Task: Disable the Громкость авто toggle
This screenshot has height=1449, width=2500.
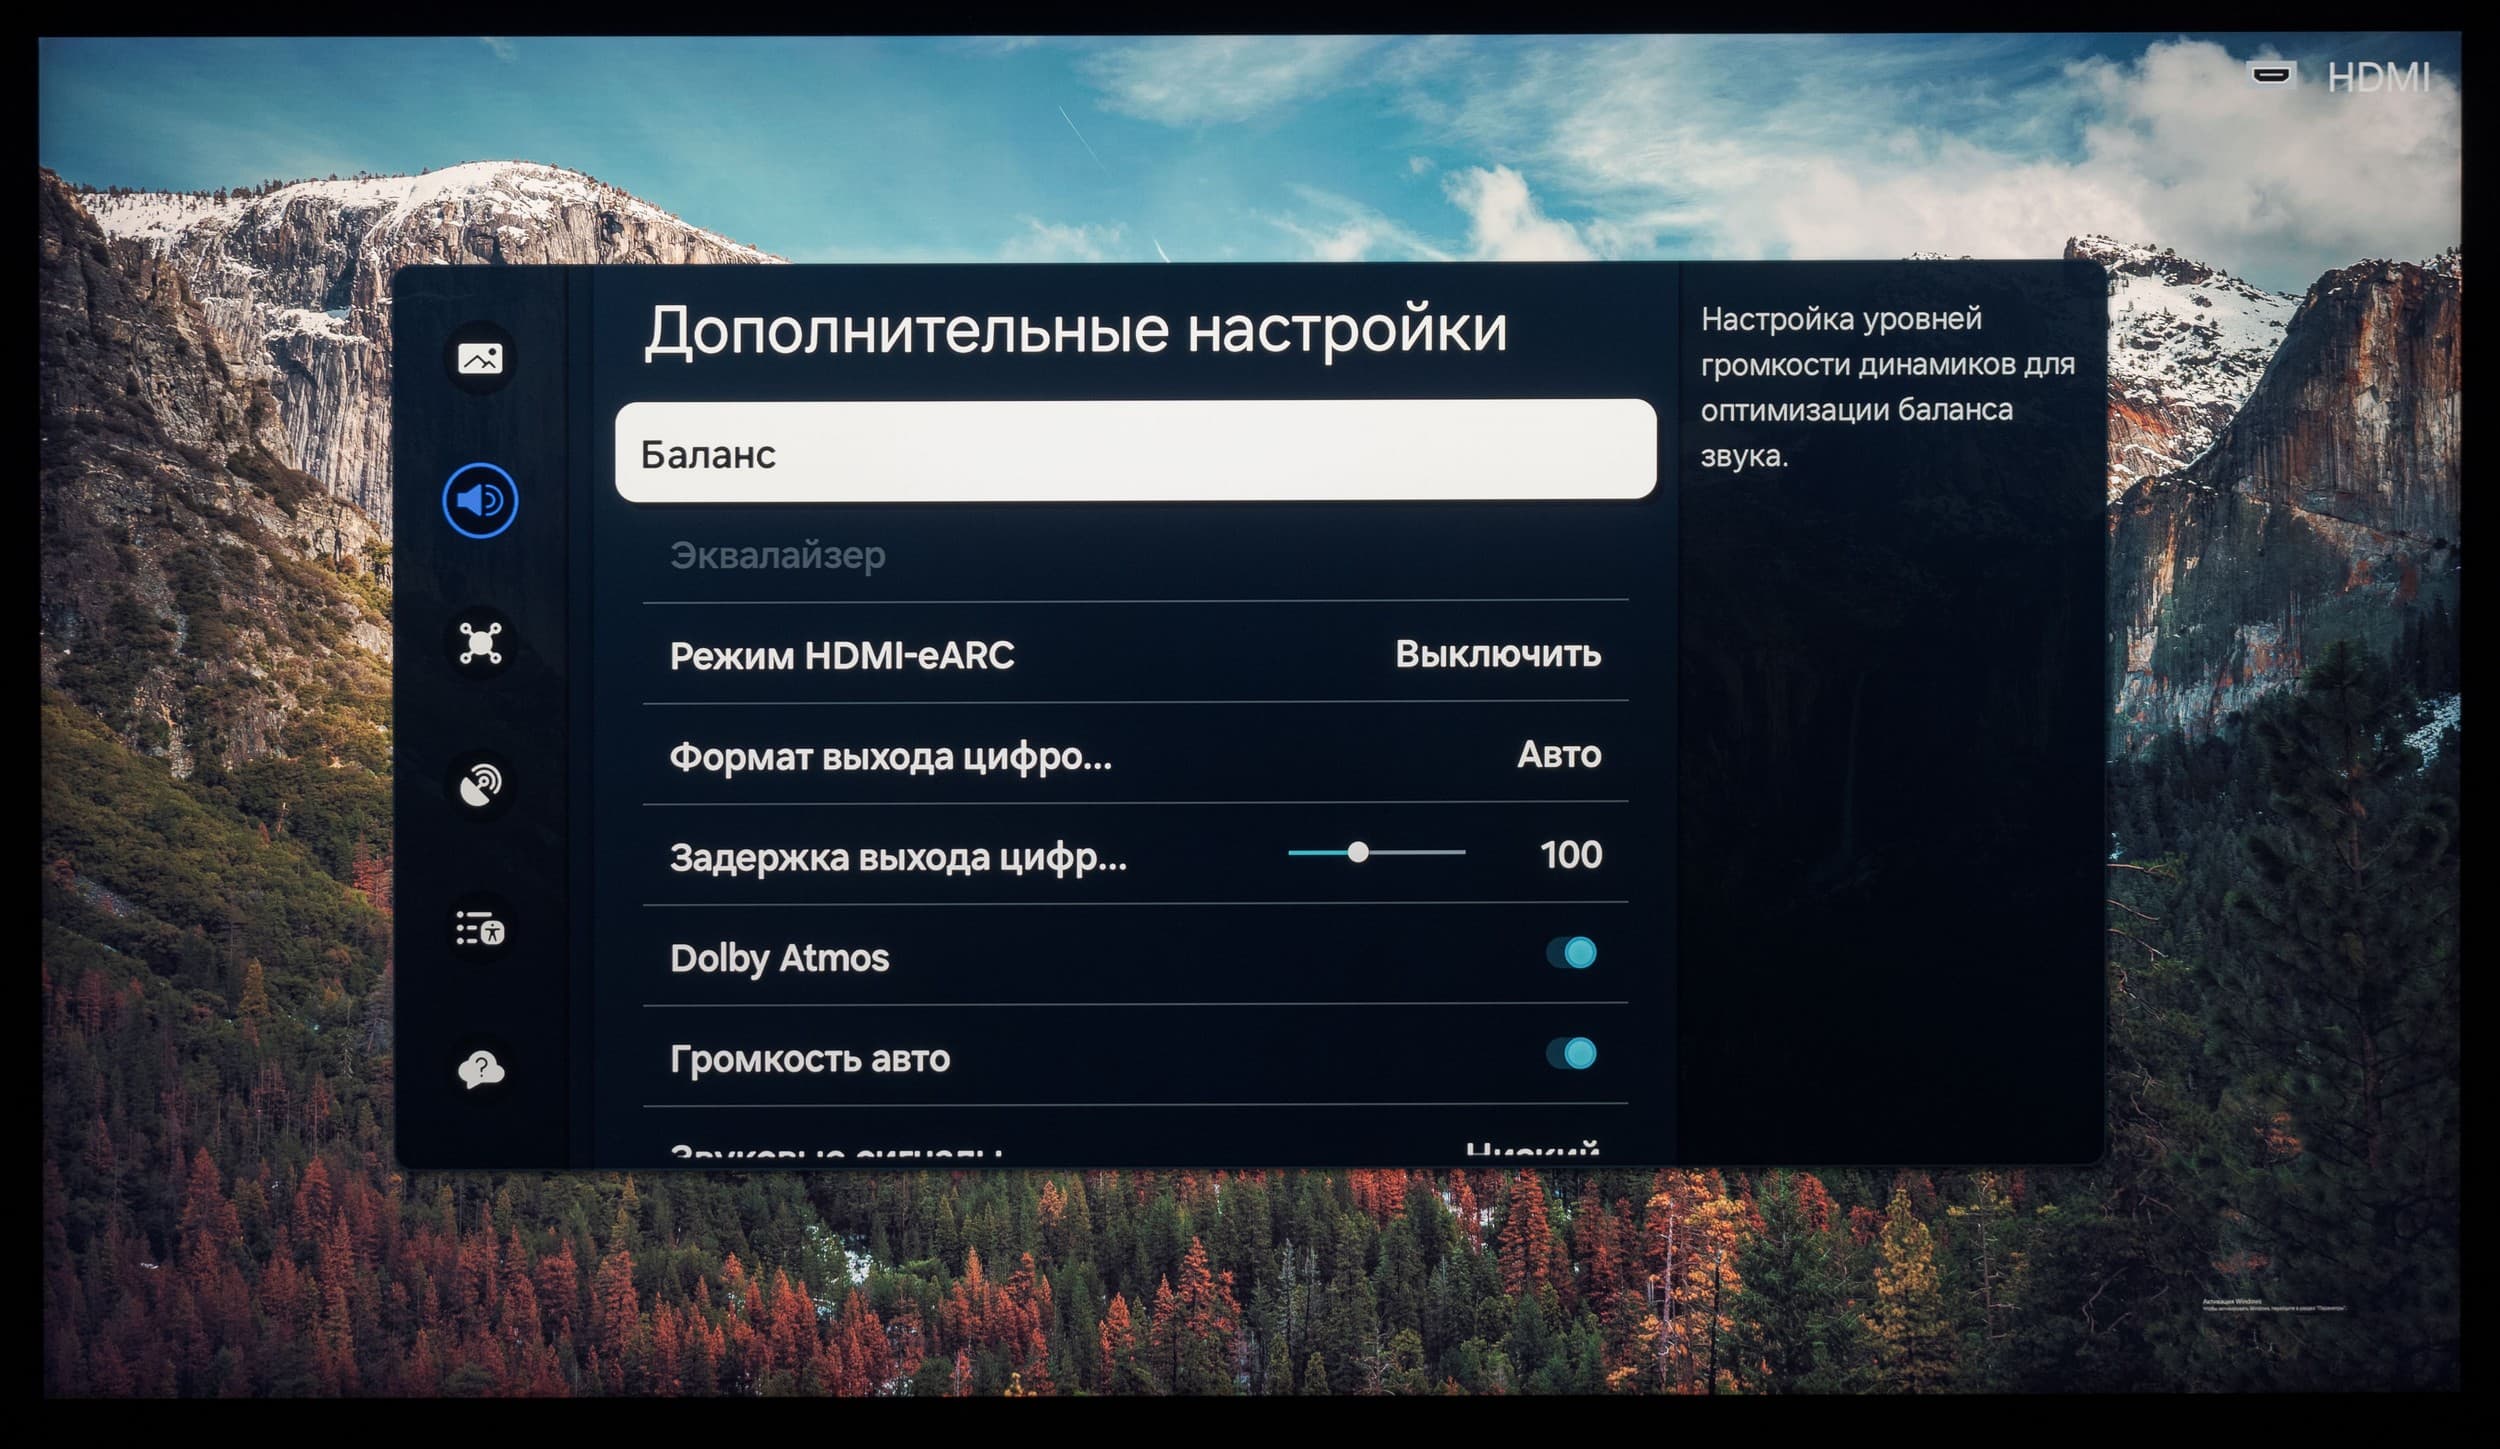Action: pos(1571,1053)
